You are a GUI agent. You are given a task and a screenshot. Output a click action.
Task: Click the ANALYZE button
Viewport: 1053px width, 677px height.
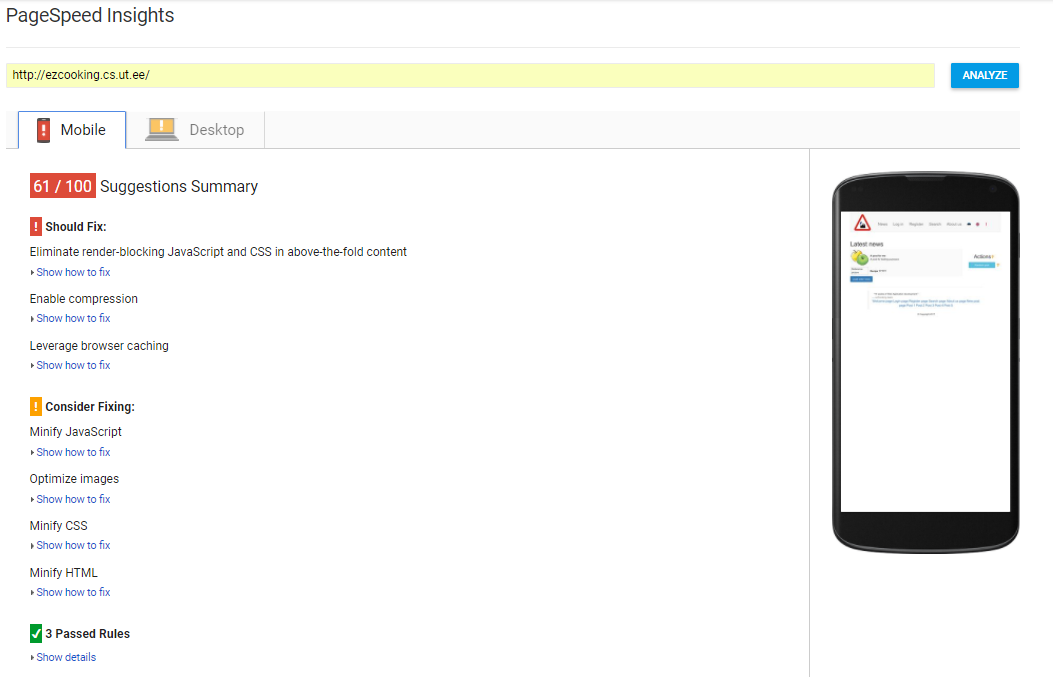point(985,75)
